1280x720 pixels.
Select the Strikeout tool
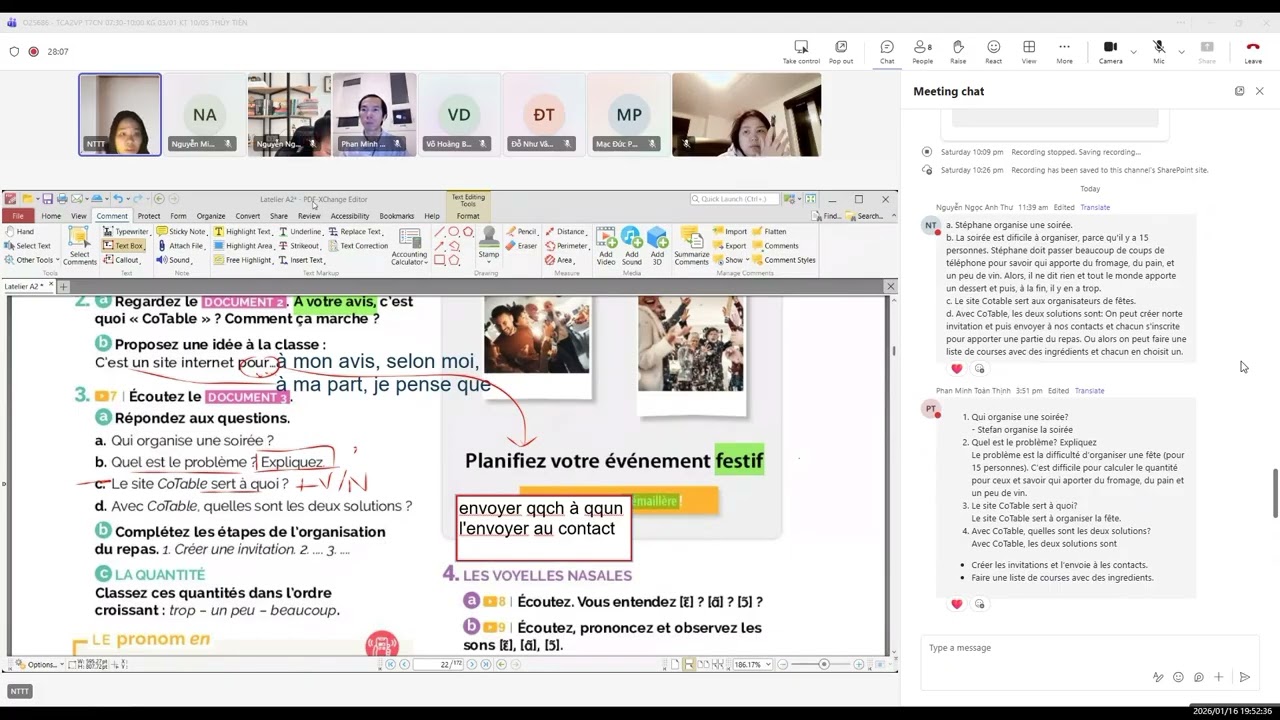point(299,246)
